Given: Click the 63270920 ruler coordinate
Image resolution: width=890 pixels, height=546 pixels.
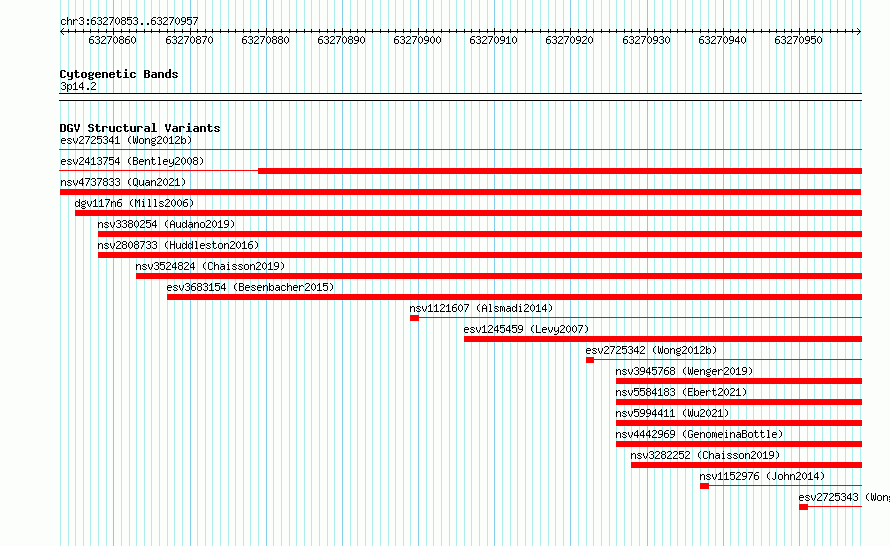Looking at the screenshot, I should tap(569, 40).
